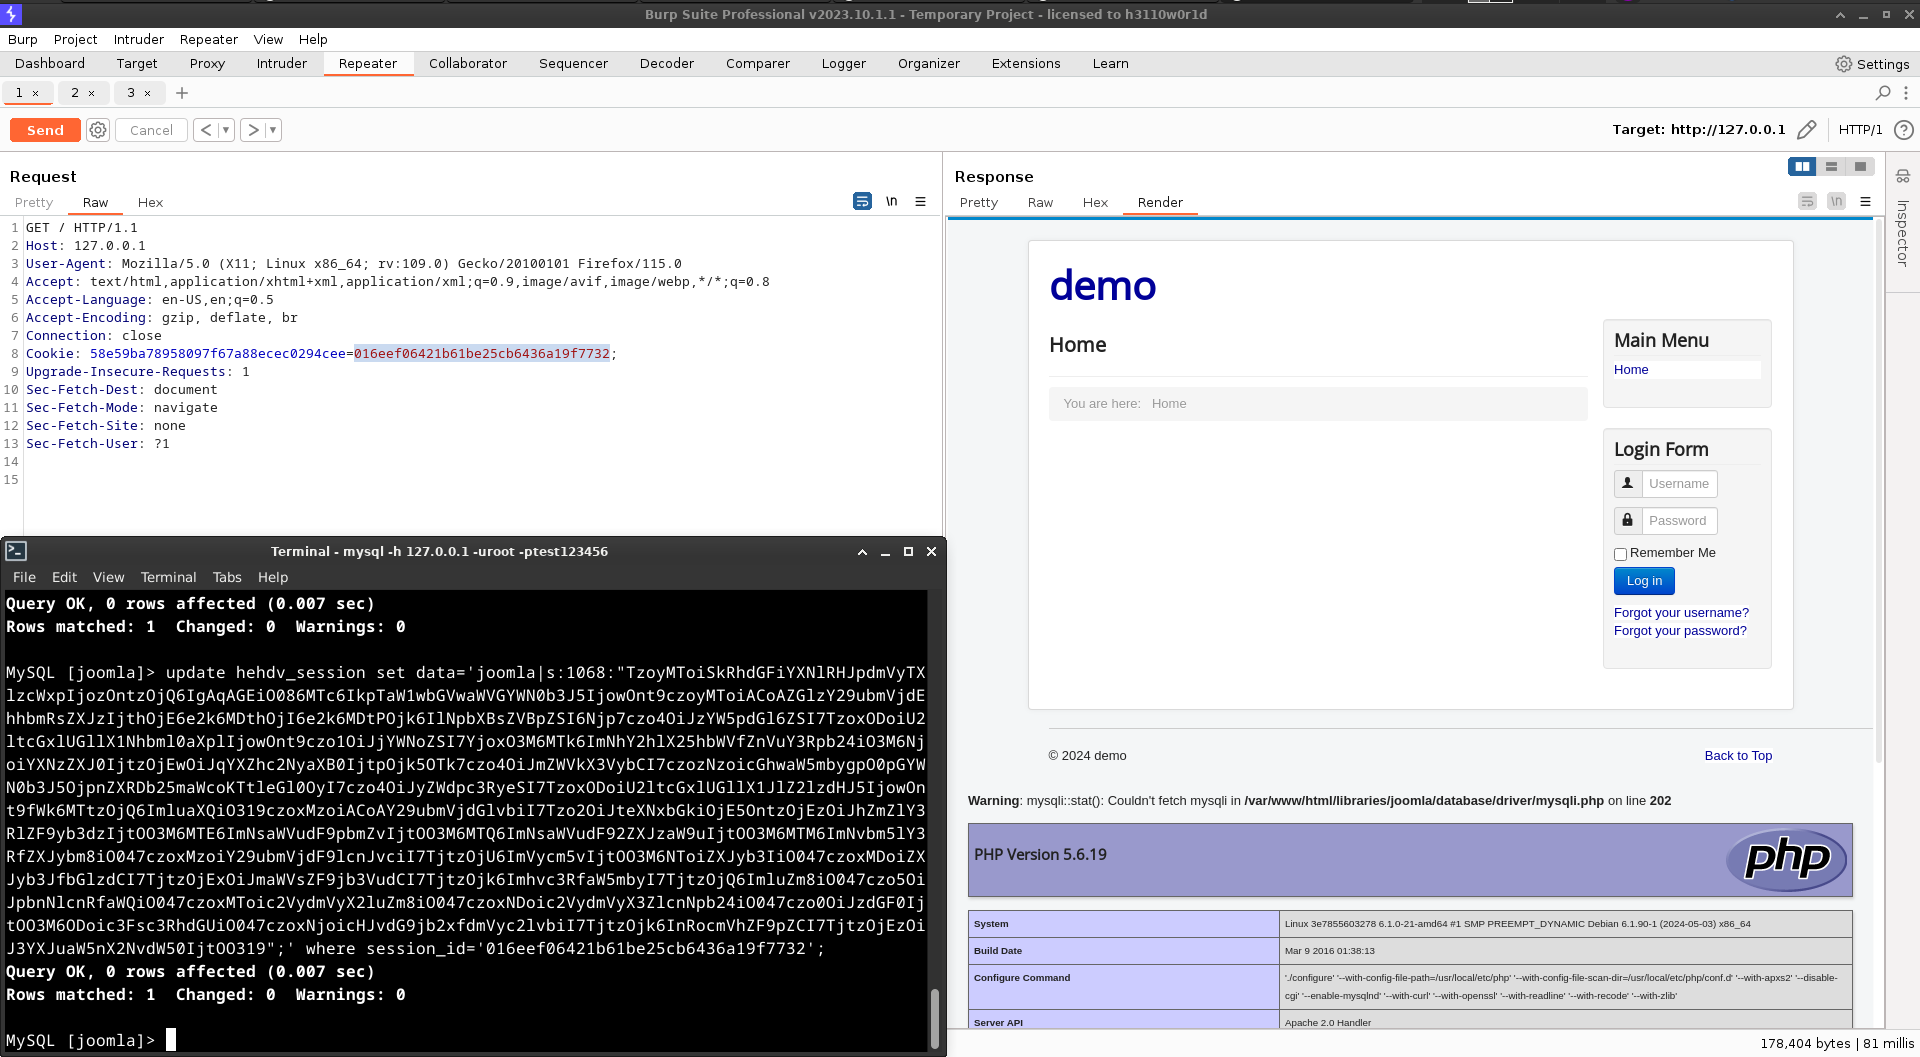Go to previous request in history
Screen dimensions: 1920x1057
point(205,130)
